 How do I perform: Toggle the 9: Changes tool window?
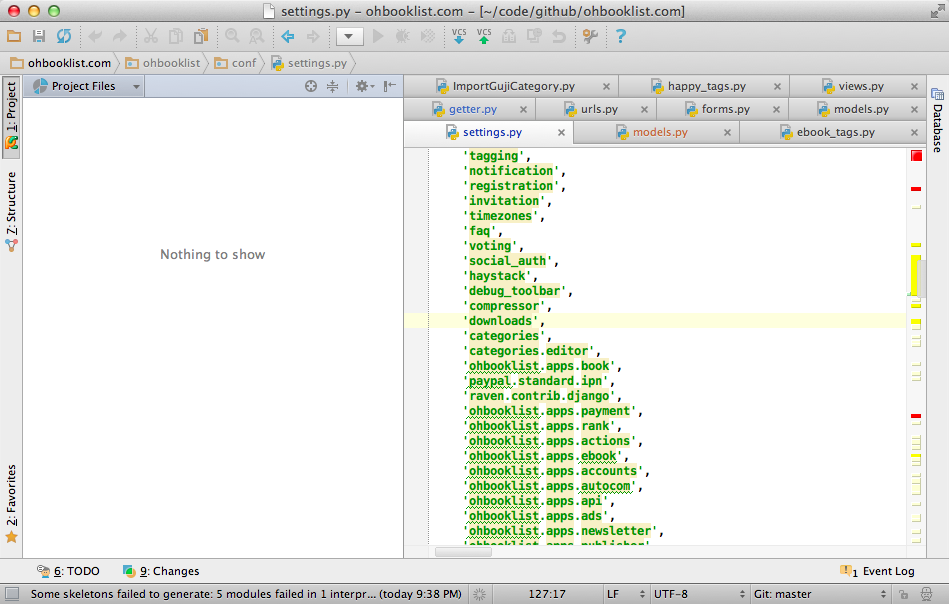(161, 571)
